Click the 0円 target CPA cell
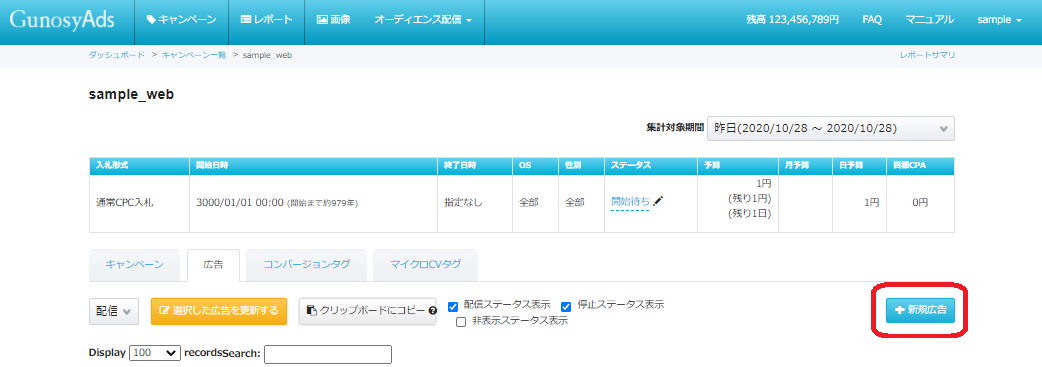 920,203
